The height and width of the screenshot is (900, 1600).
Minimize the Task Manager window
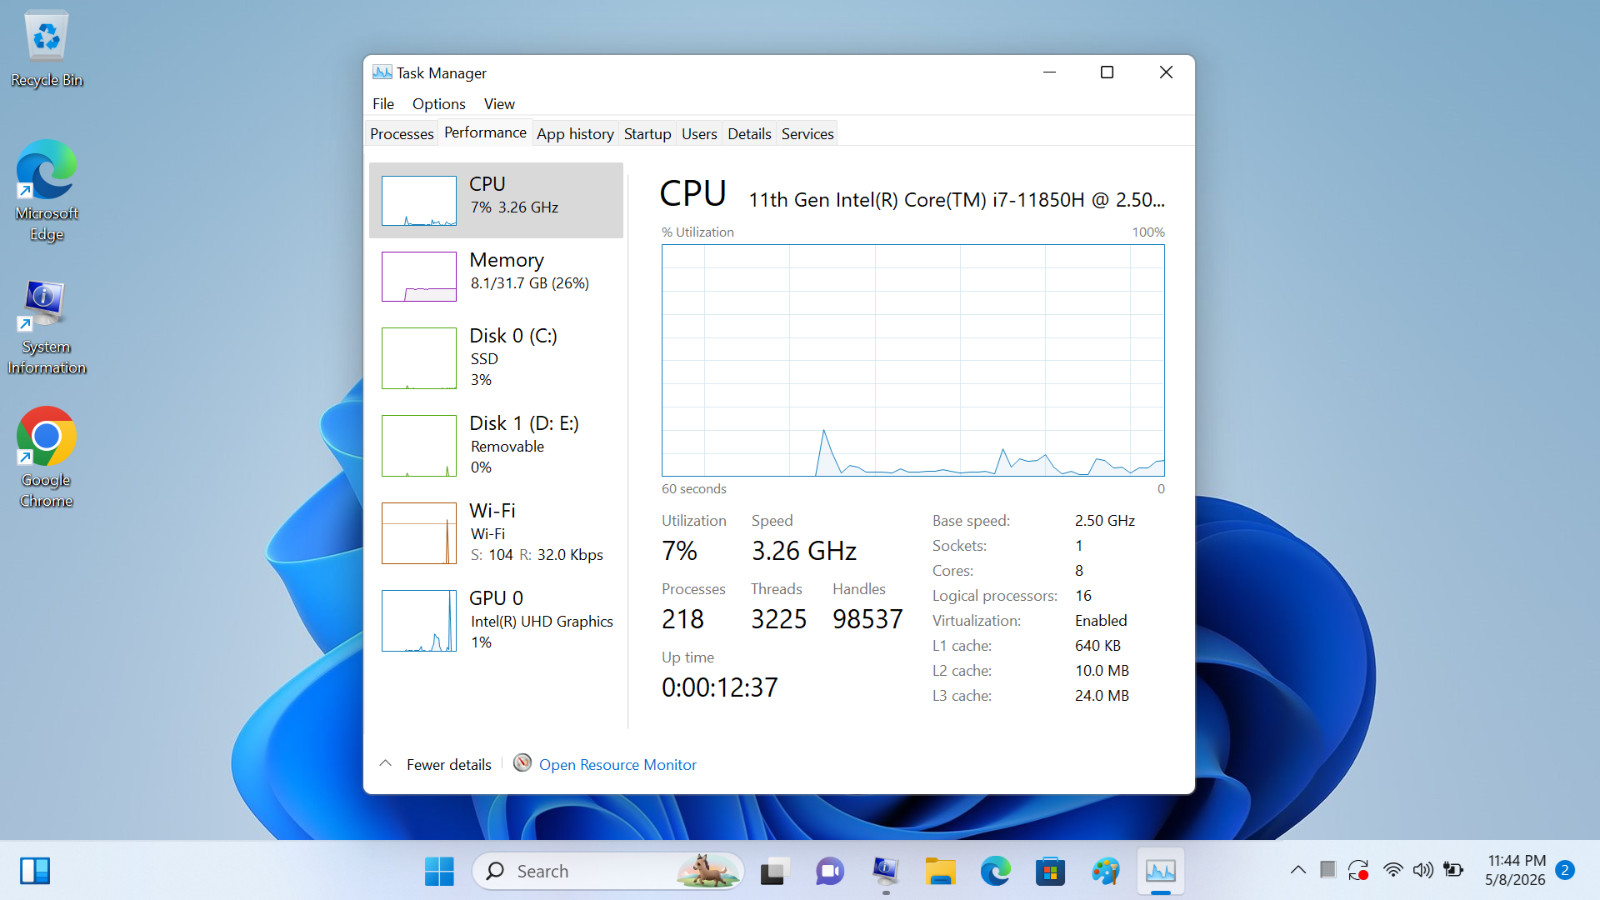coord(1049,72)
